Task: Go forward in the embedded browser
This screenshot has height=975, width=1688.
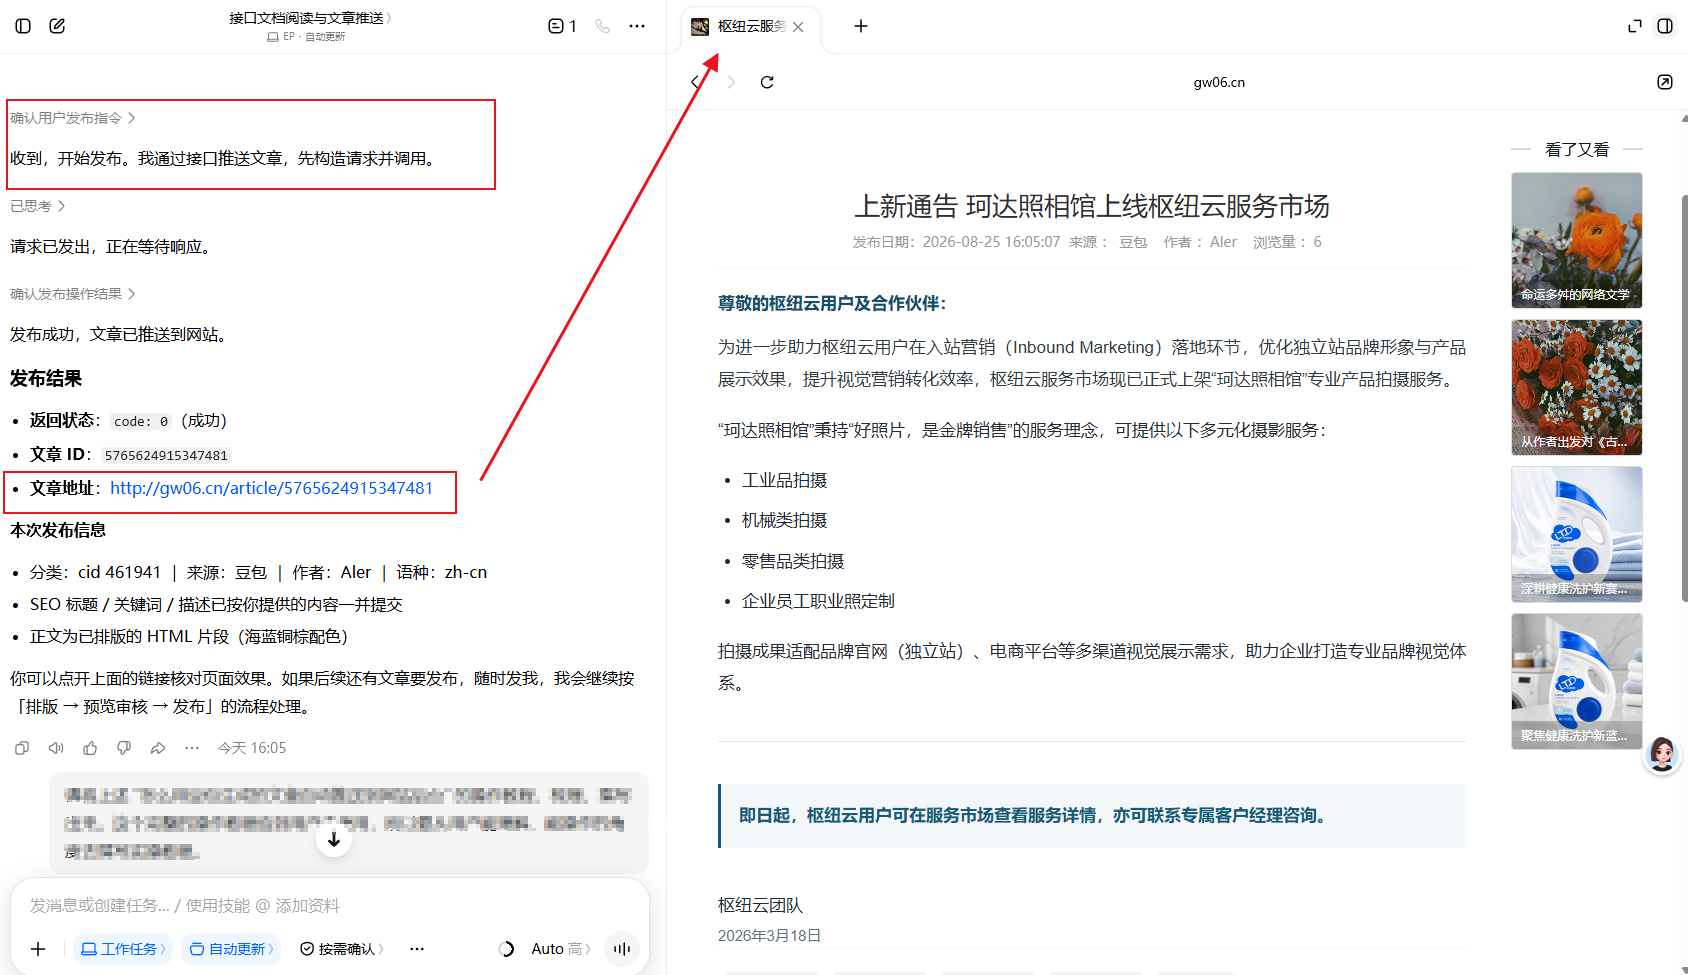Action: (x=731, y=82)
